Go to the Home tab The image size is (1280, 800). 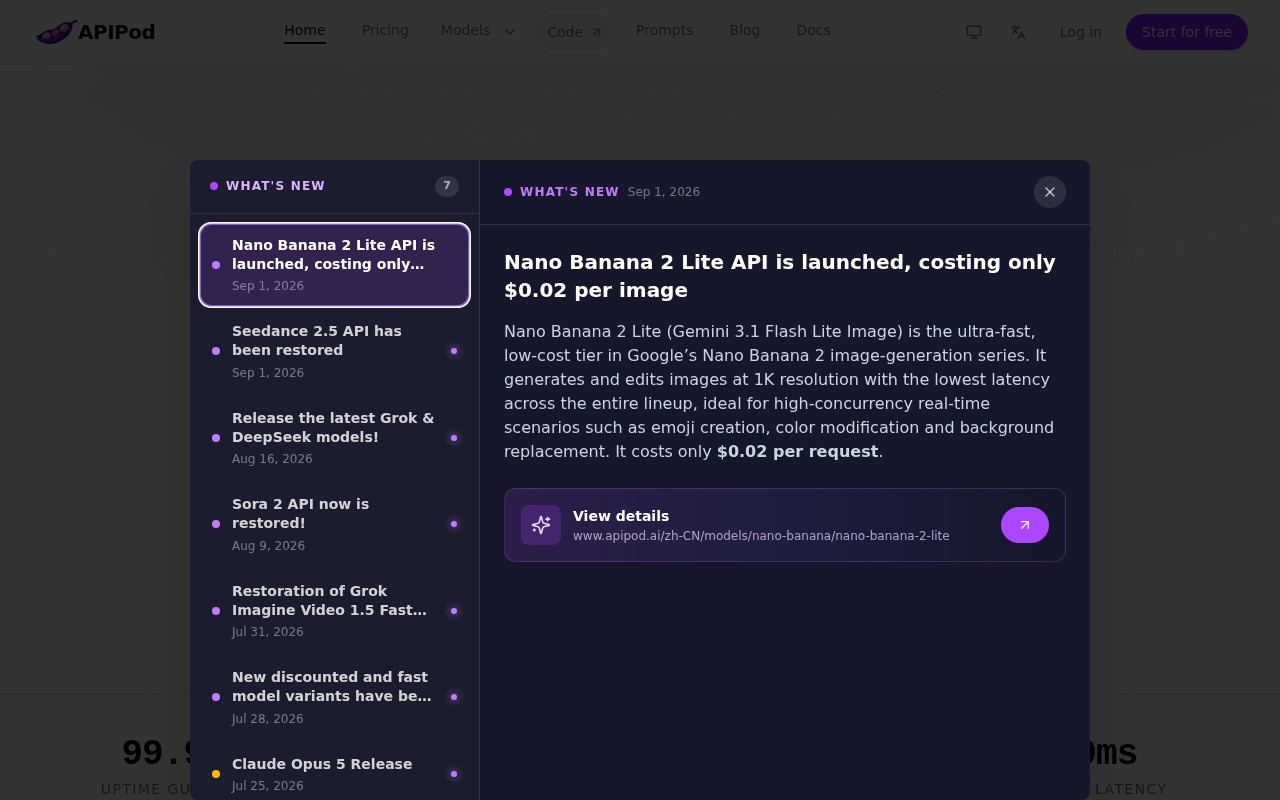point(305,30)
